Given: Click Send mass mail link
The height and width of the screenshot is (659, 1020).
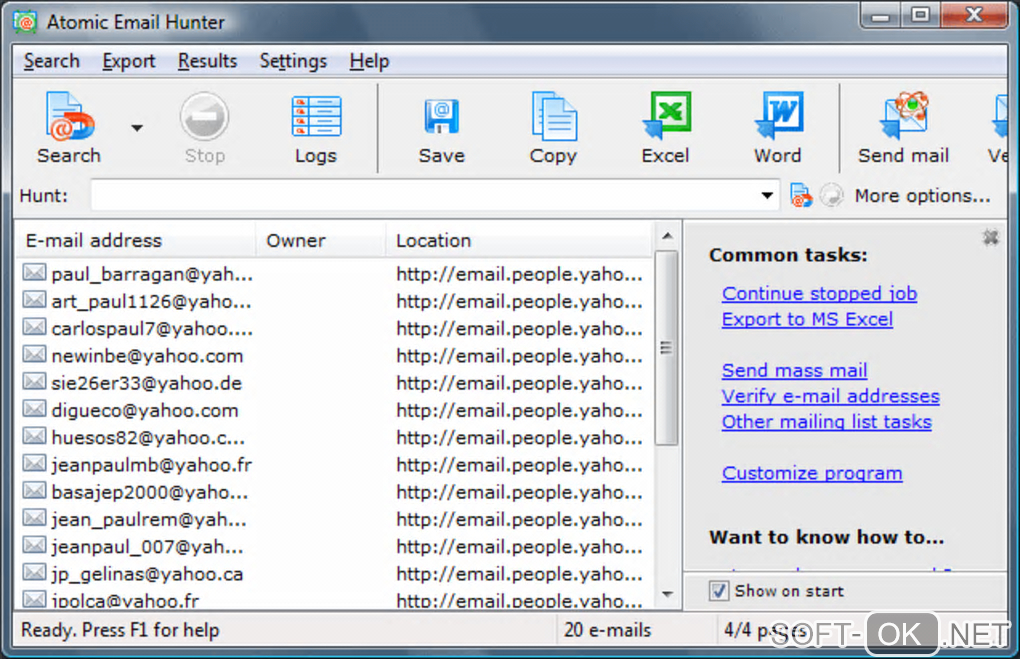Looking at the screenshot, I should [794, 371].
